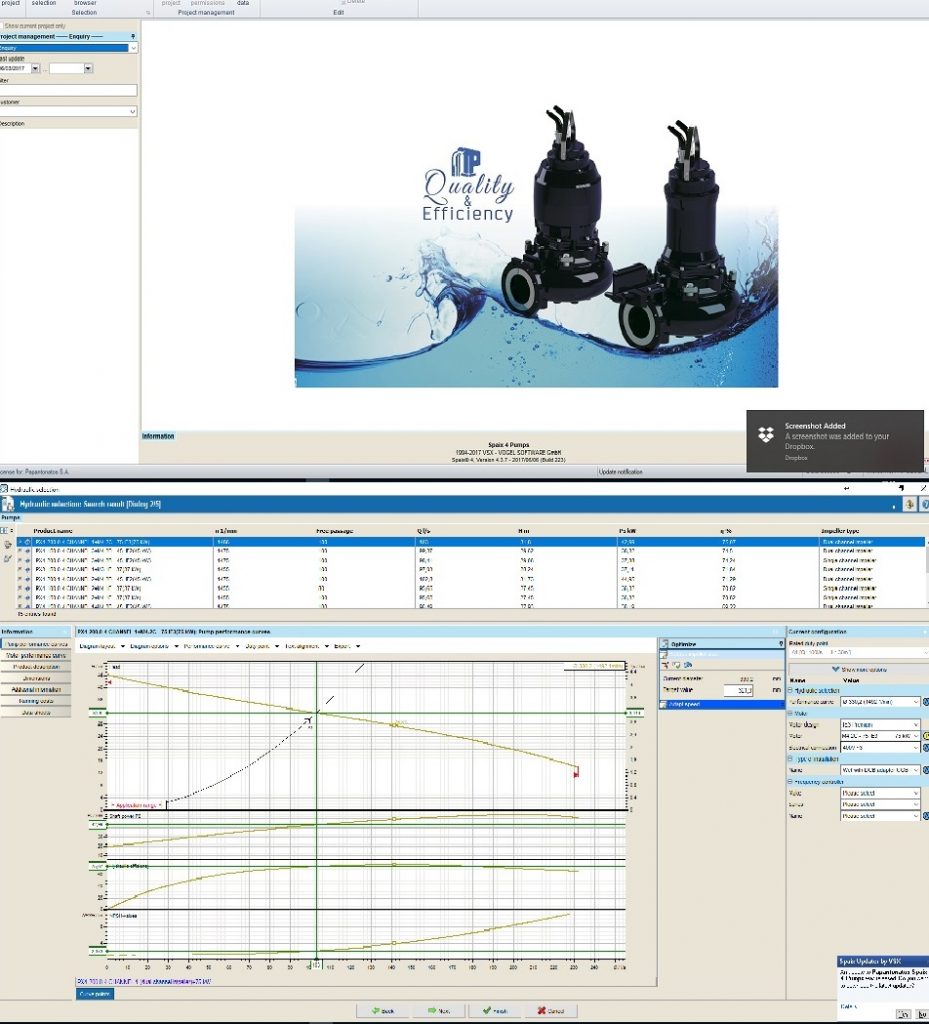Click the info icon next to Electrical connection

(924, 747)
